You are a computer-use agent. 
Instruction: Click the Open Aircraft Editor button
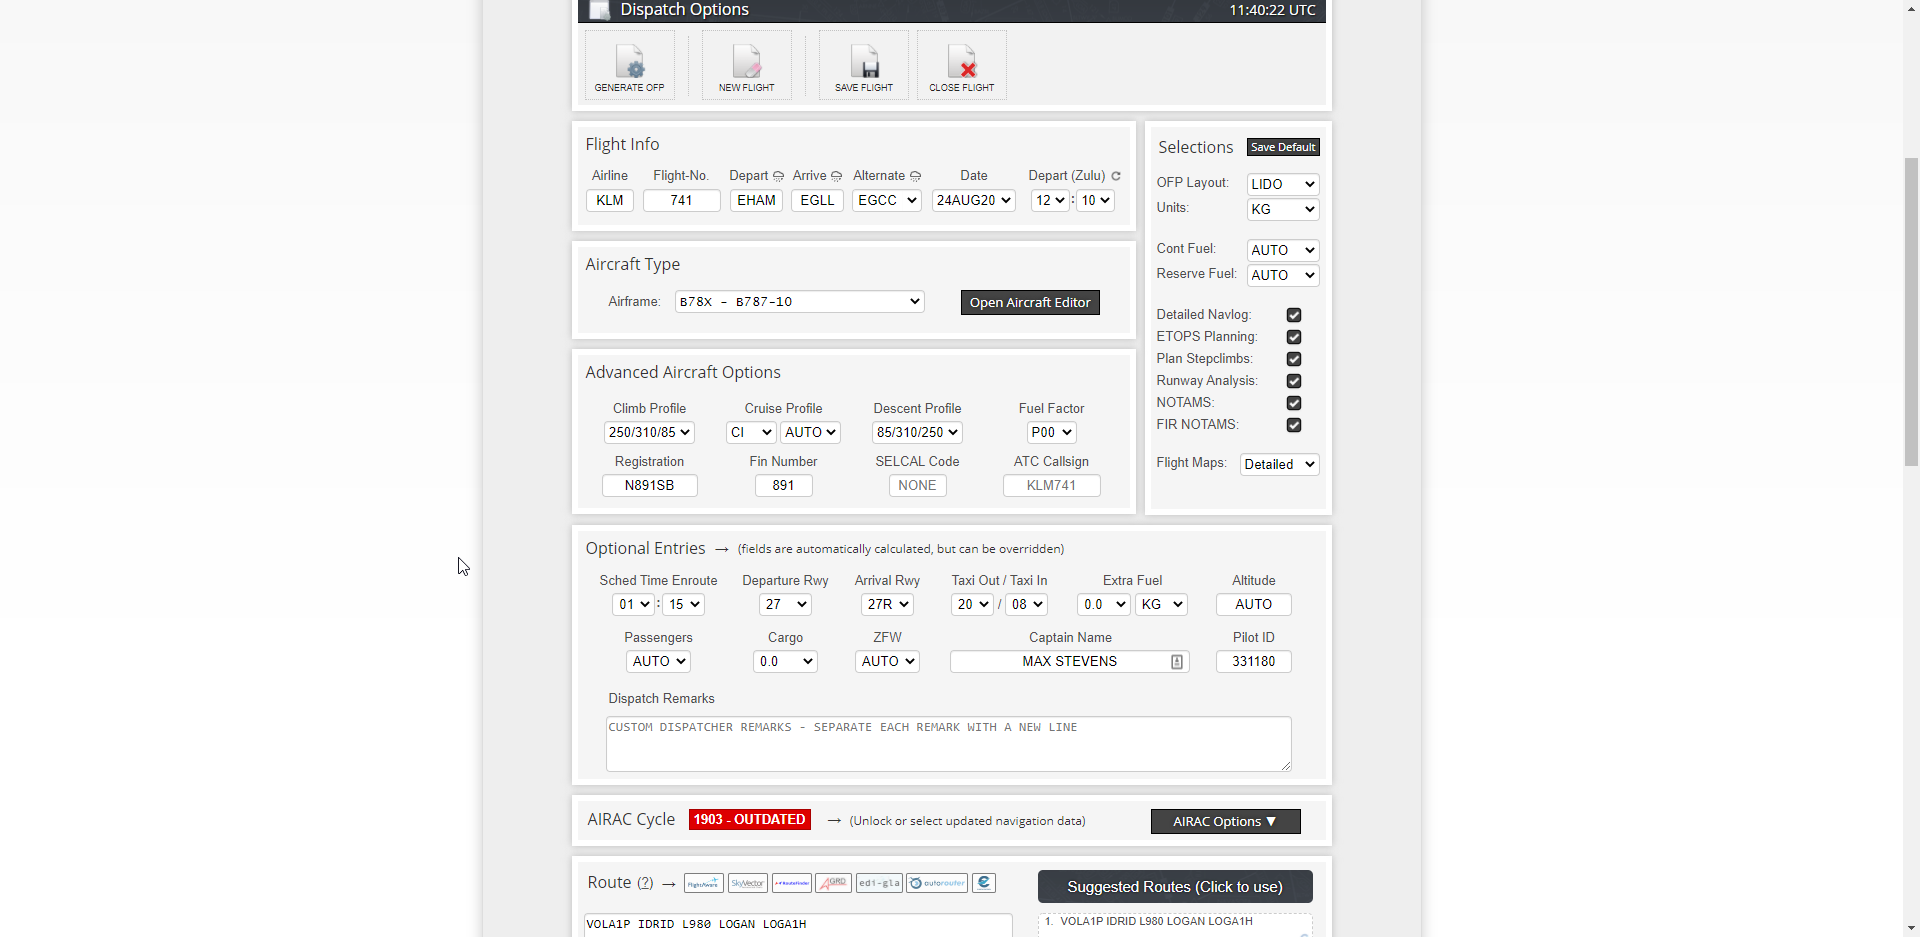click(1029, 303)
